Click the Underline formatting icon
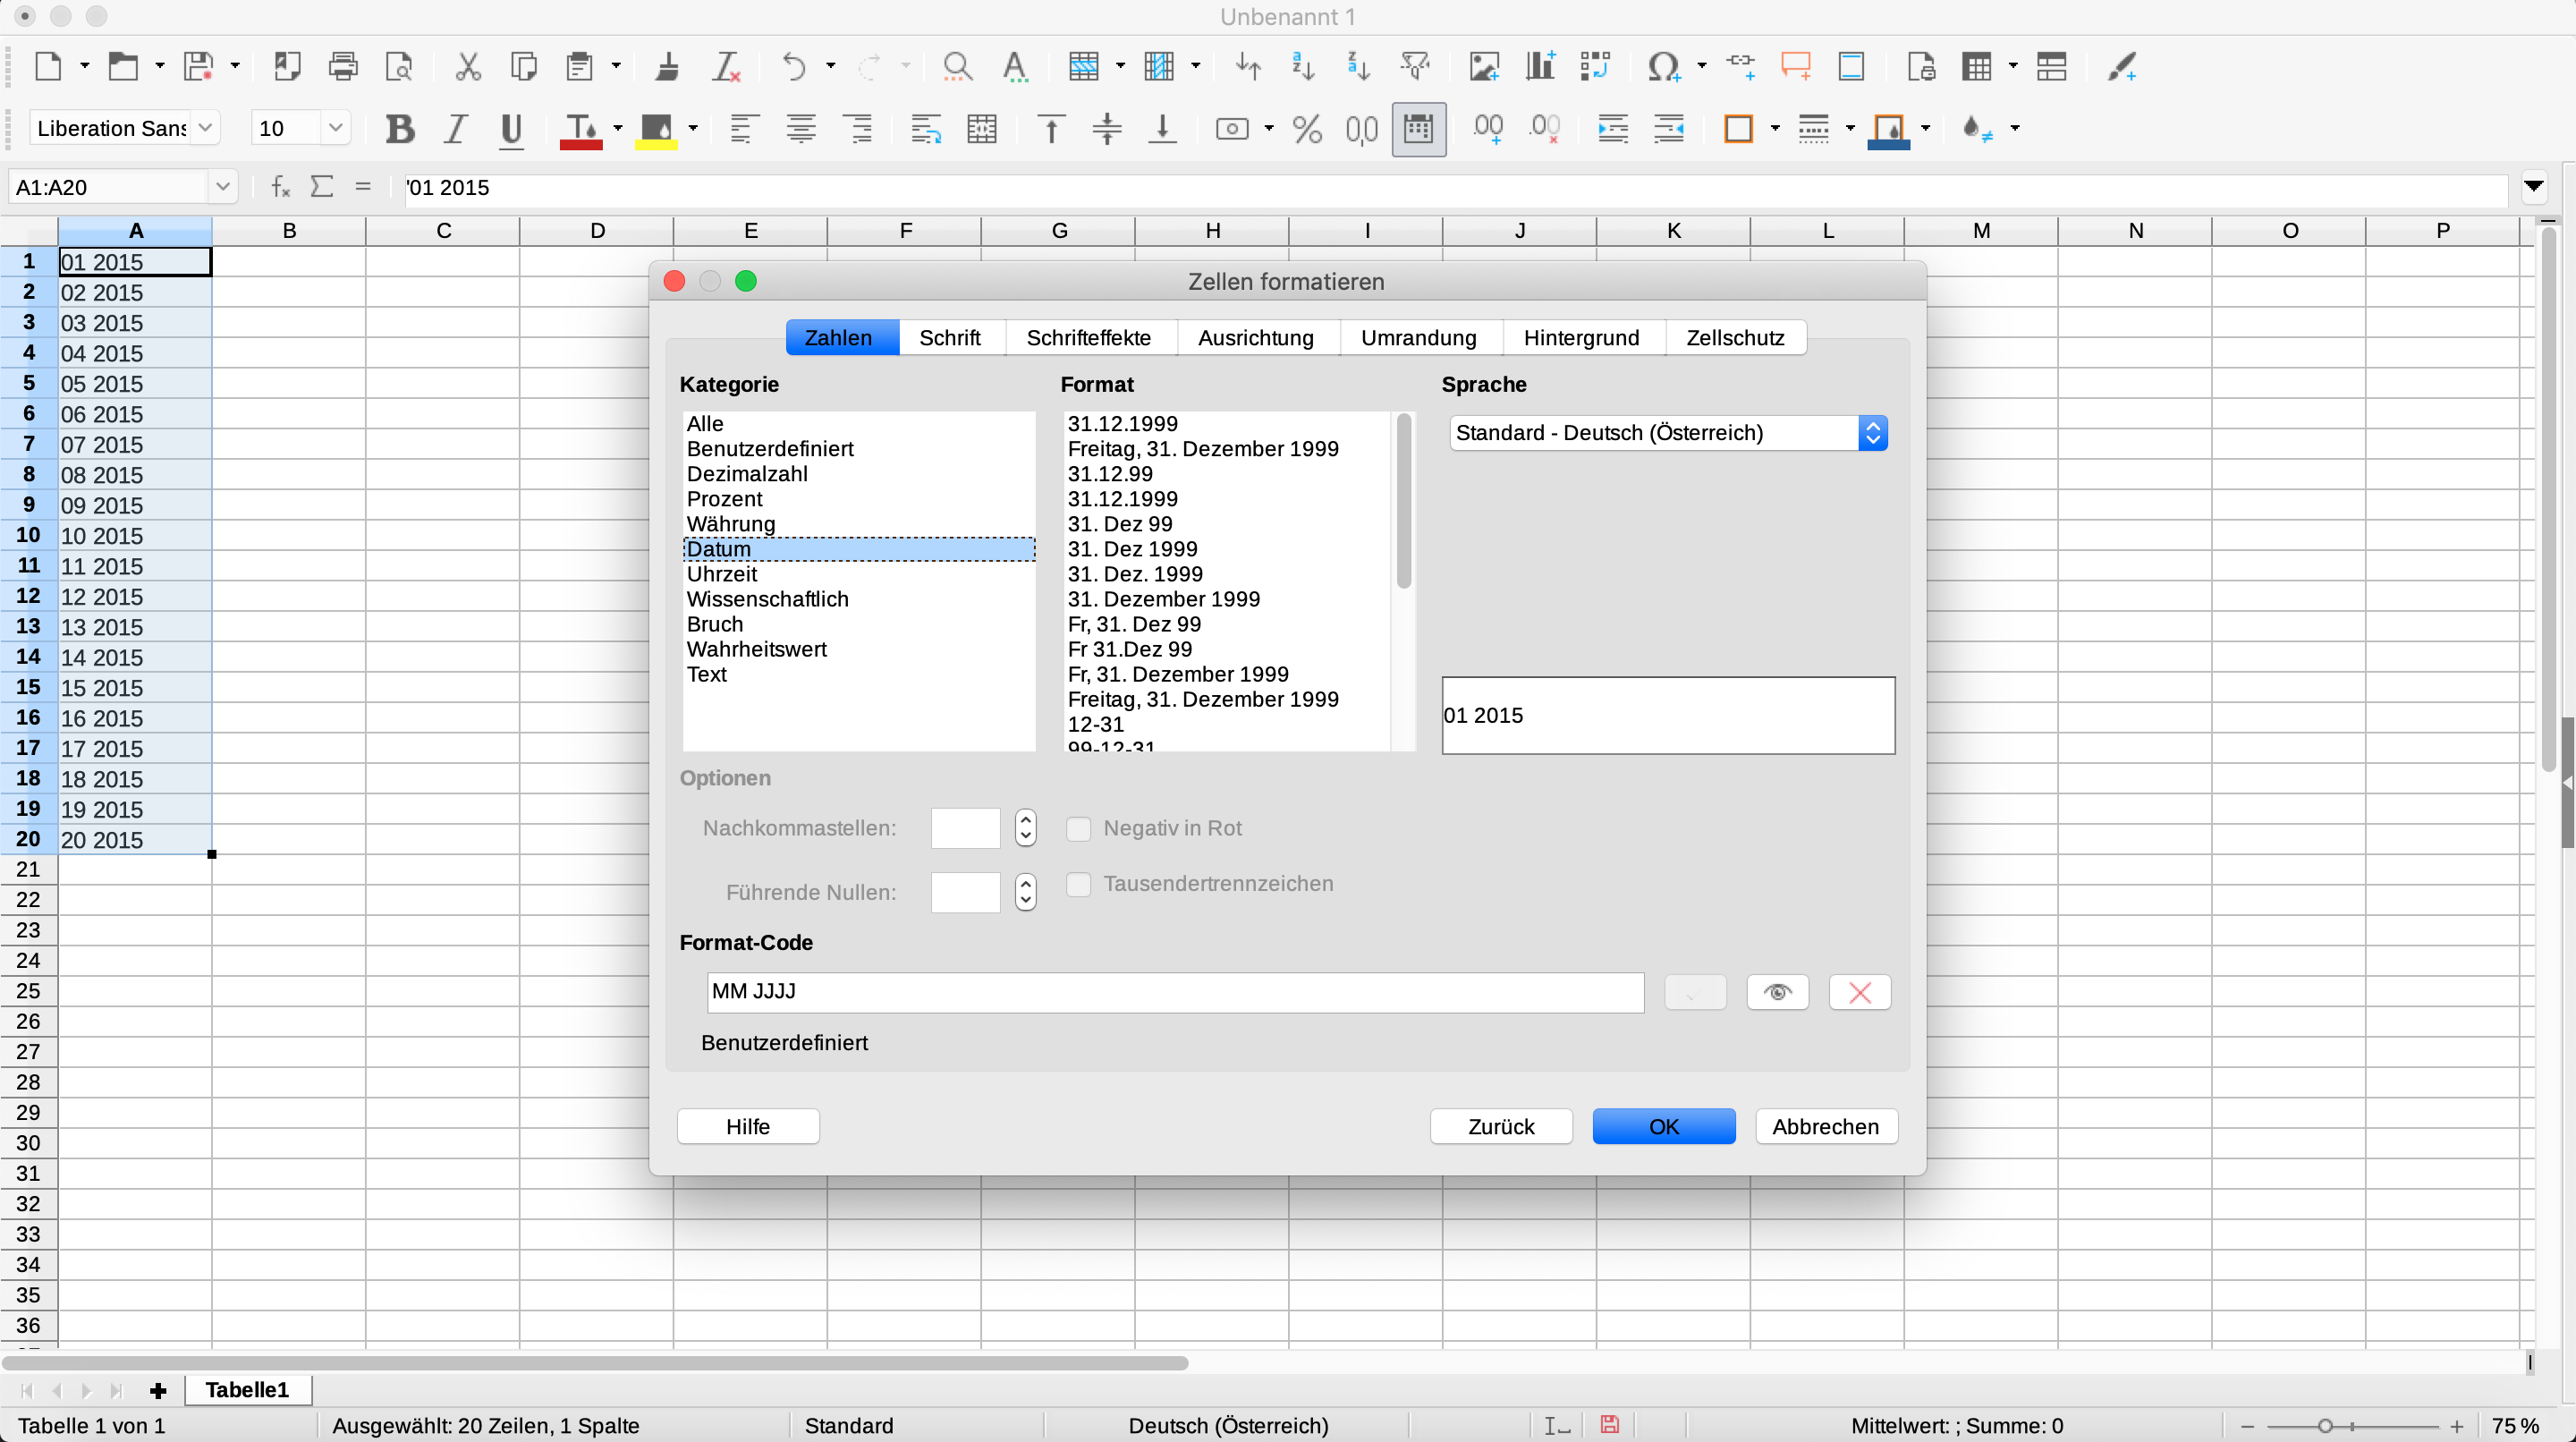Image resolution: width=2576 pixels, height=1442 pixels. pyautogui.click(x=511, y=129)
